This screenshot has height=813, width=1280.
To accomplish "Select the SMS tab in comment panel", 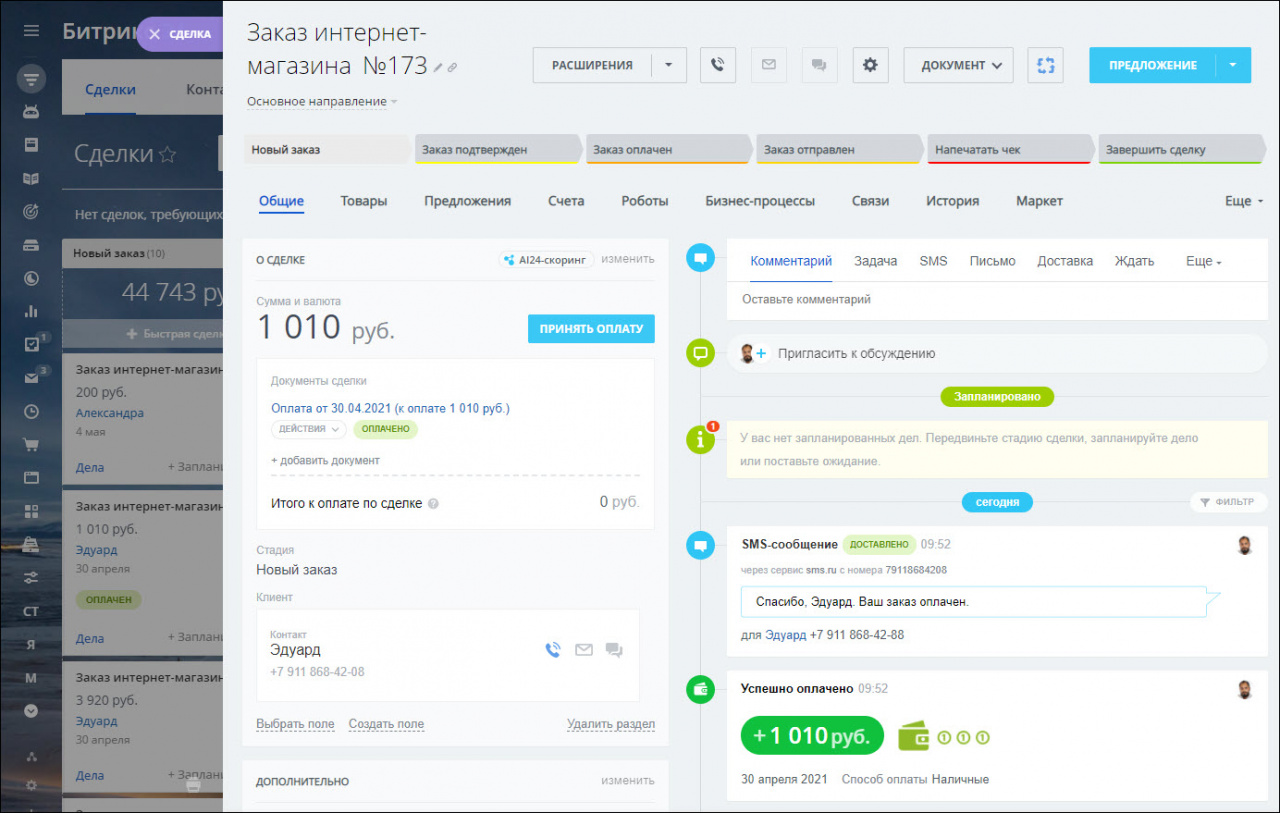I will click(x=933, y=261).
